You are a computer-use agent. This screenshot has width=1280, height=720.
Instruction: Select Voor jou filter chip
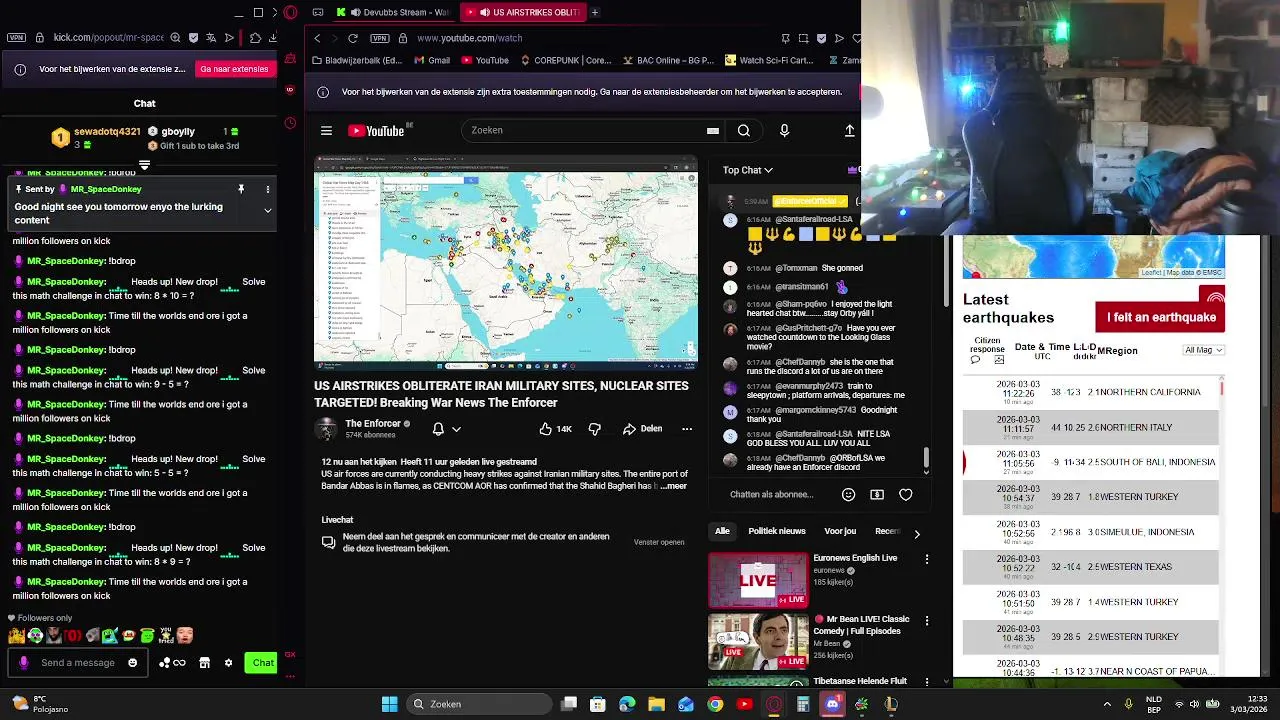(x=840, y=531)
